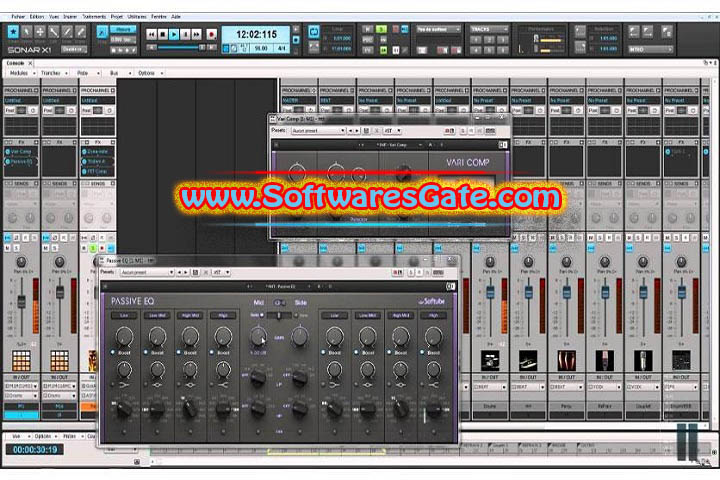
Task: Click the Set Loop Points to selection icon
Action: click(314, 46)
